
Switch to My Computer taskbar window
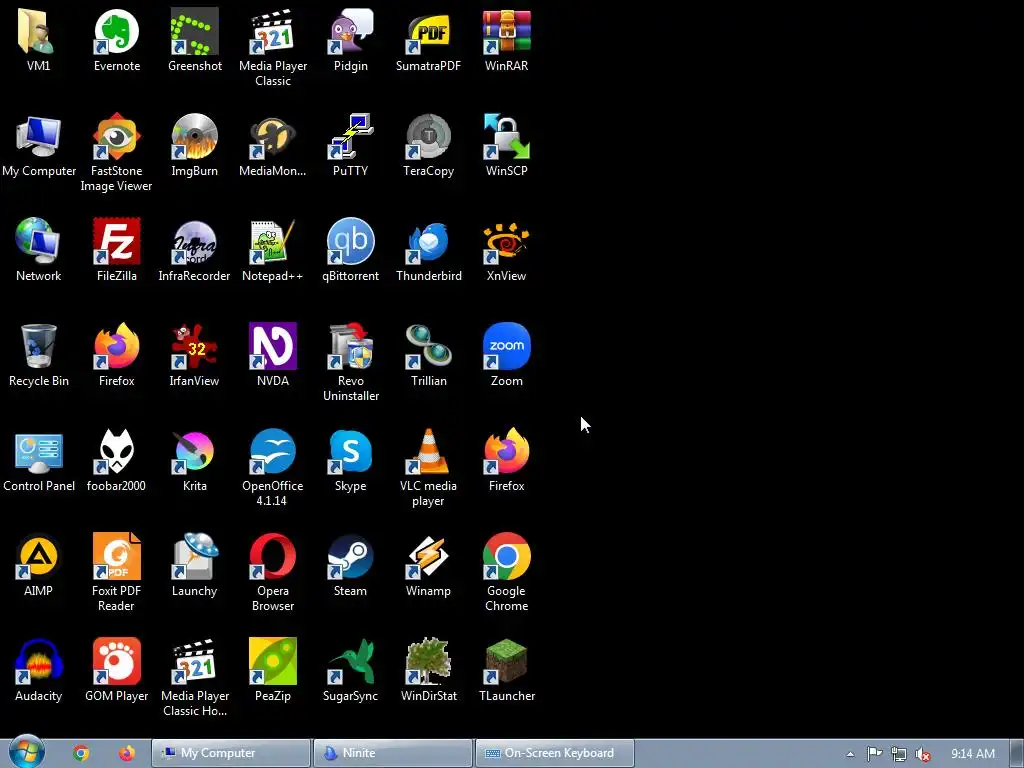click(x=231, y=753)
